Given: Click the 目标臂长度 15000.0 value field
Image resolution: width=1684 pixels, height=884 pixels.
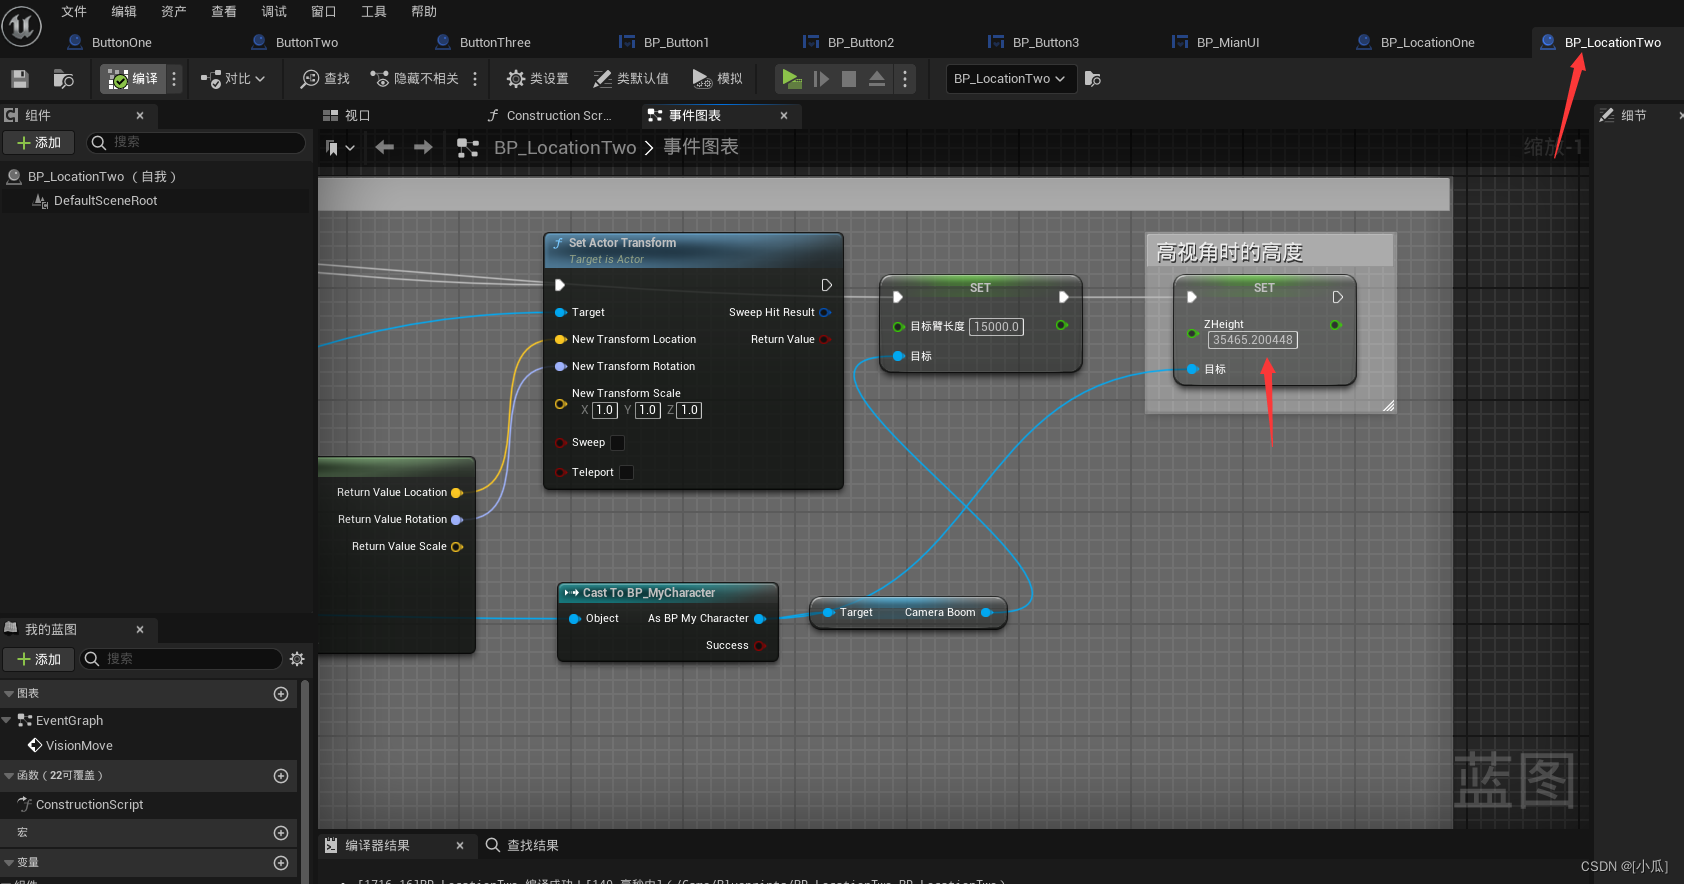Looking at the screenshot, I should pyautogui.click(x=996, y=327).
